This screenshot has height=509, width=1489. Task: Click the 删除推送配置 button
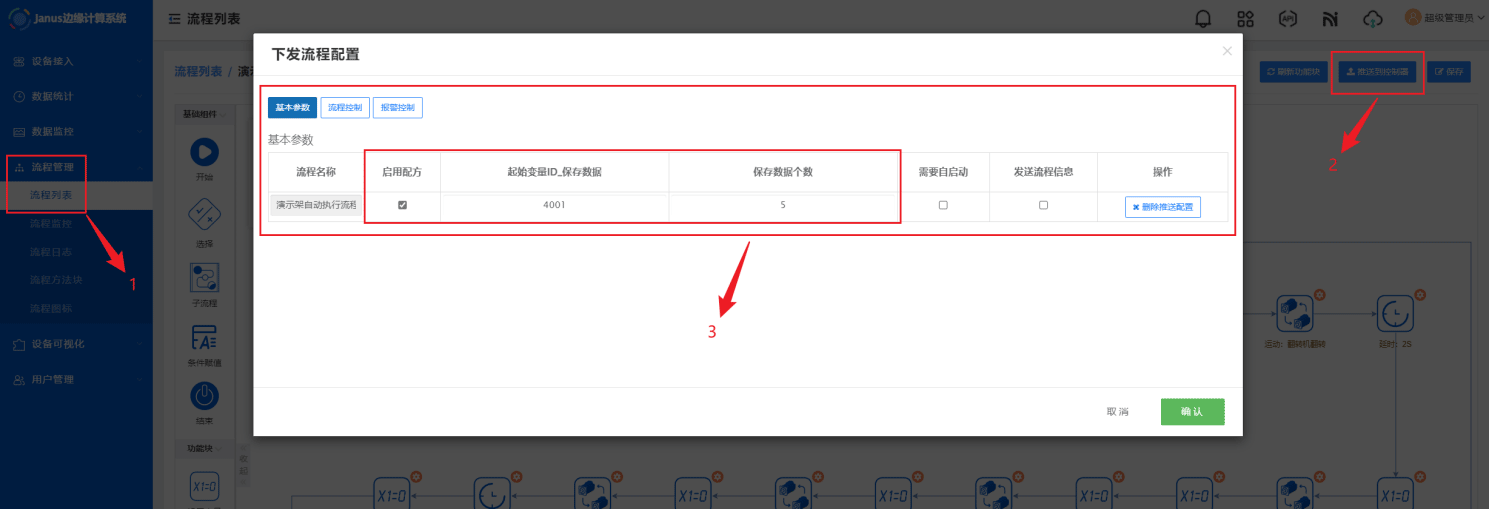pos(1162,207)
